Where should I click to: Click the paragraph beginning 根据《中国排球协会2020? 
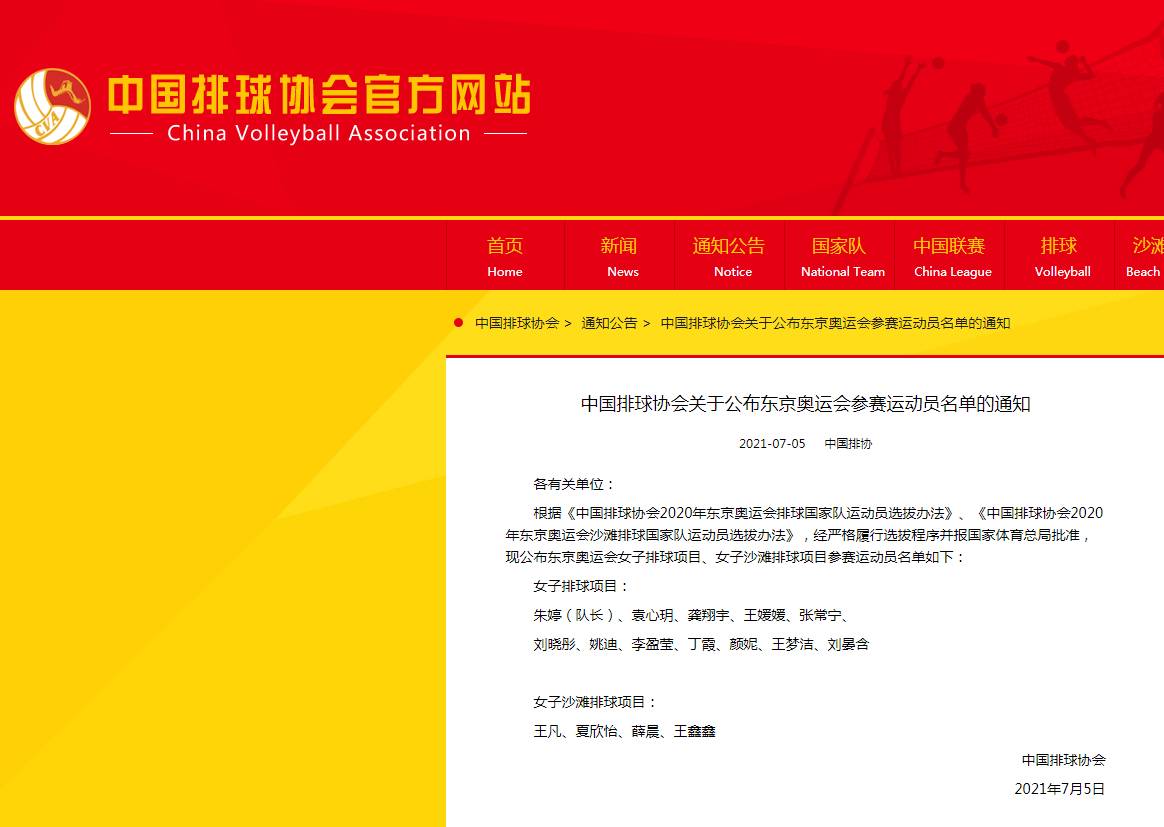804,535
